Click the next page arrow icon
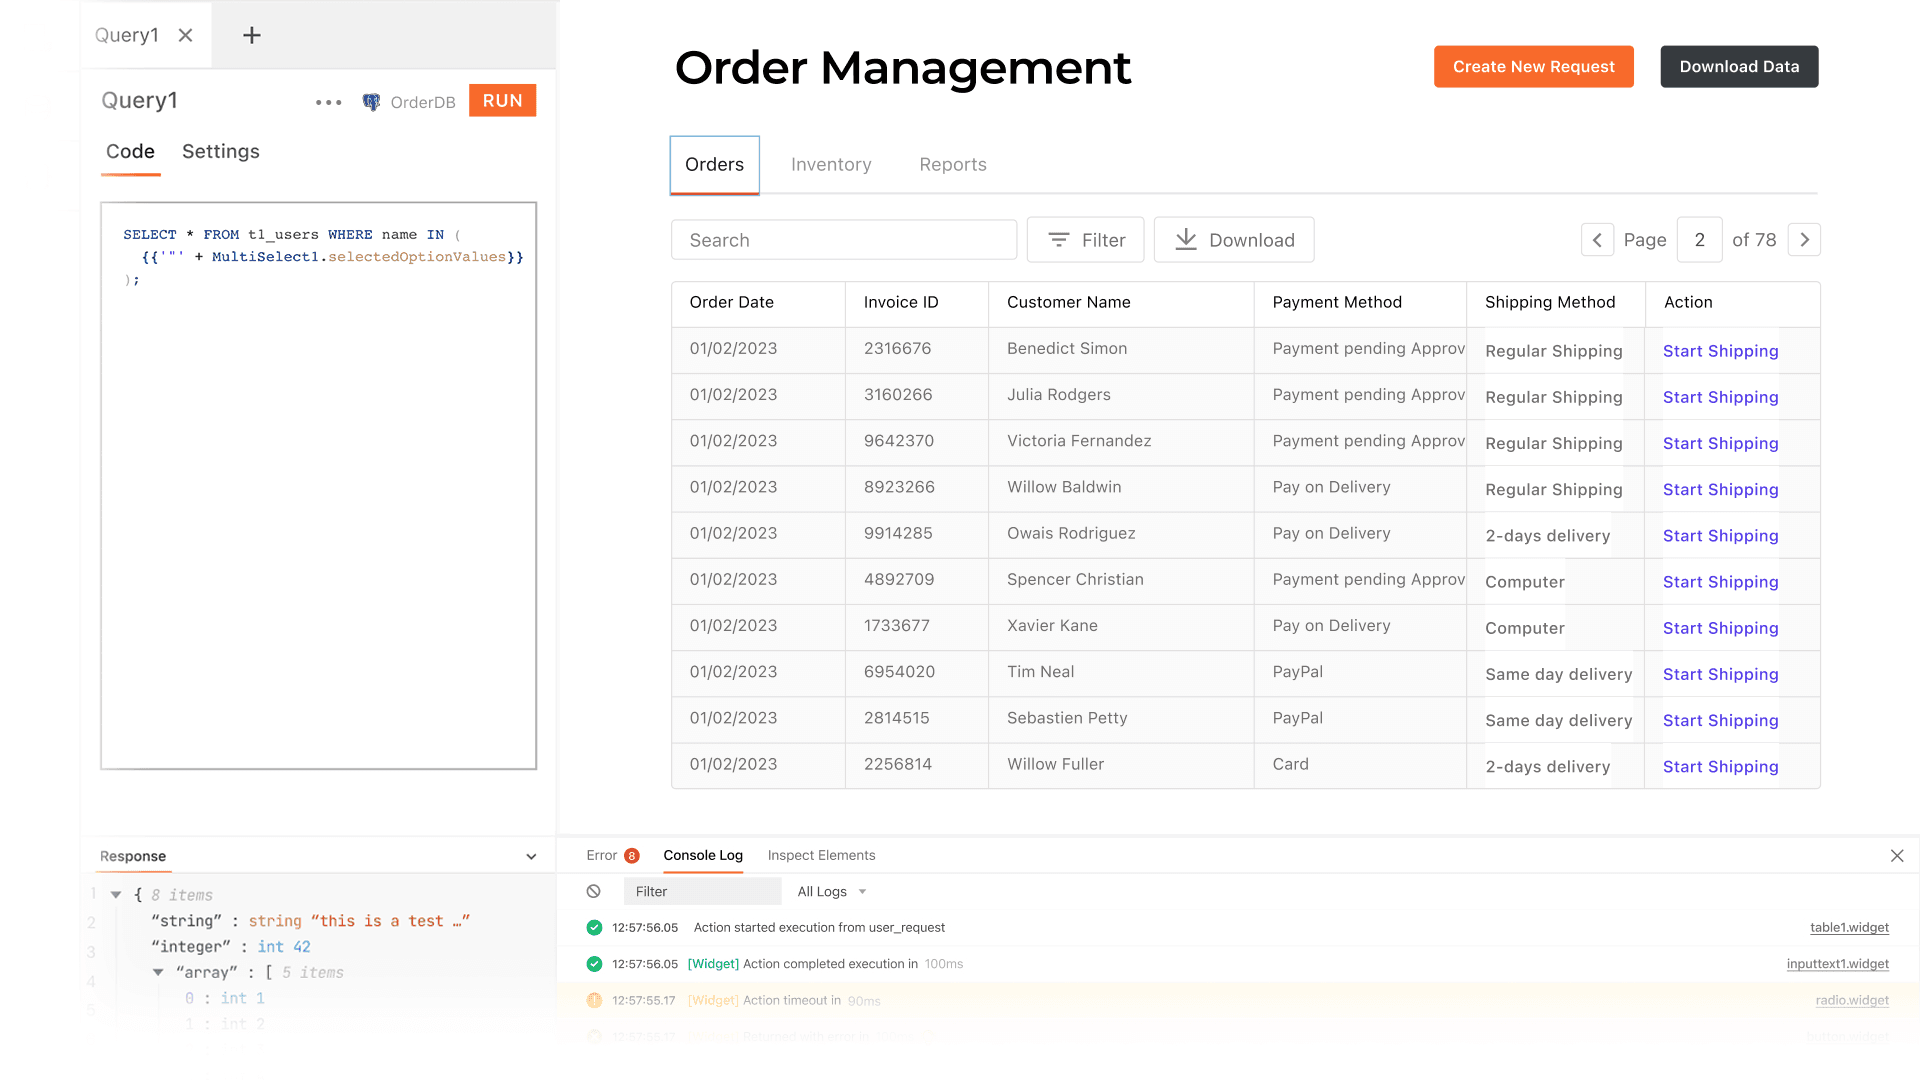The width and height of the screenshot is (1920, 1080). click(x=1804, y=240)
